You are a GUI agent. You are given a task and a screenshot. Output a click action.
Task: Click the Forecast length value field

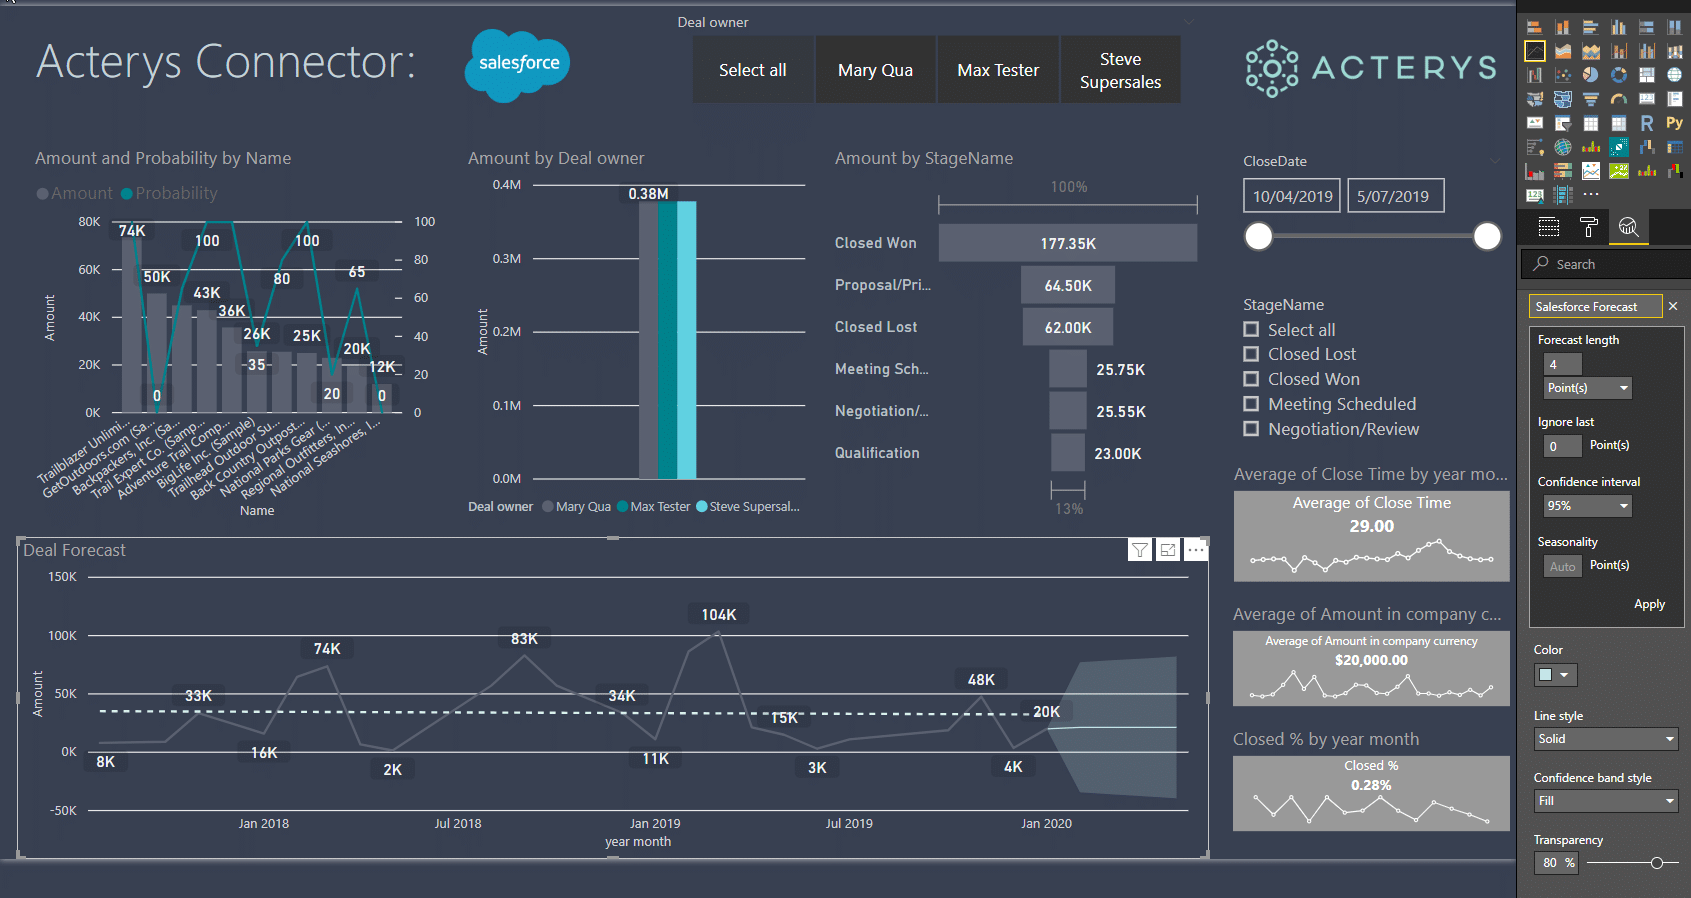coord(1563,365)
